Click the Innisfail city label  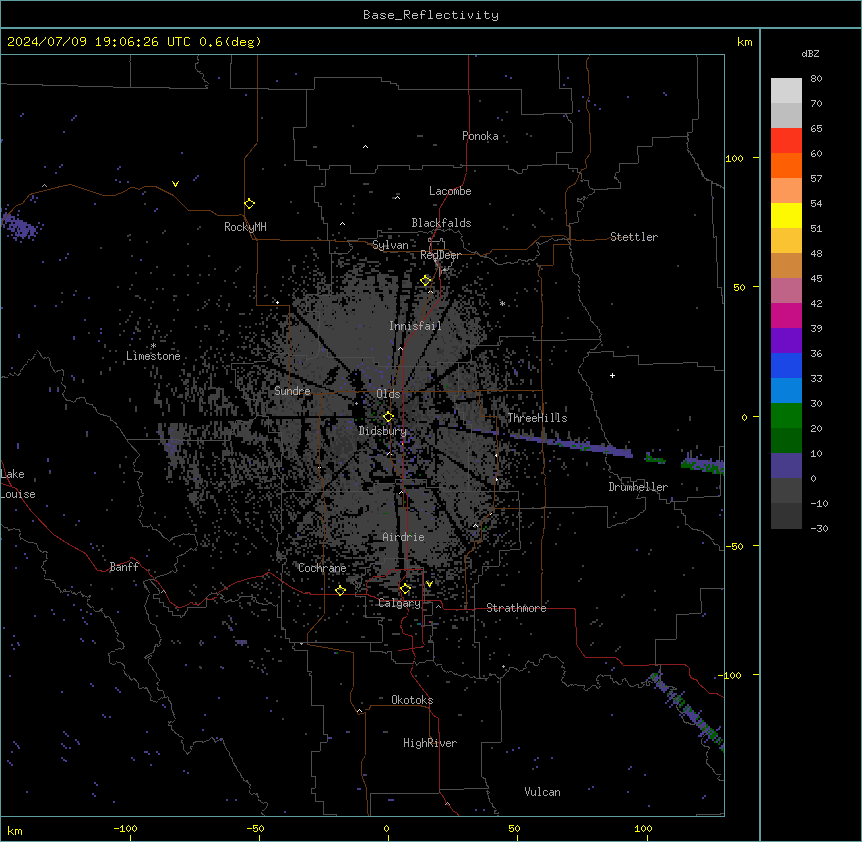click(415, 326)
